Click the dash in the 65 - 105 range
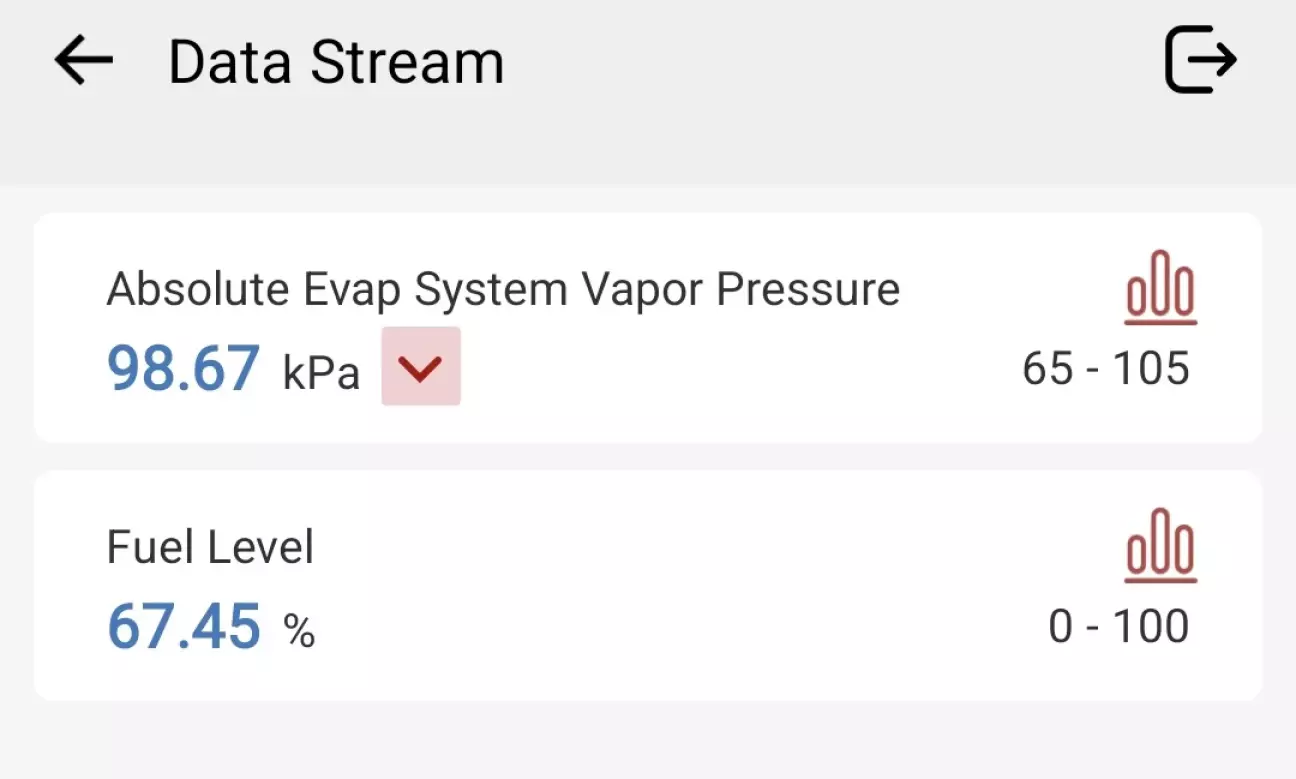This screenshot has height=779, width=1296. coord(1093,370)
